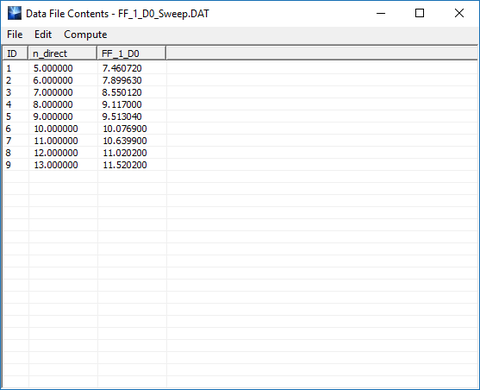
Task: Click FF_1_D0 value 10.076900
Action: click(x=125, y=128)
